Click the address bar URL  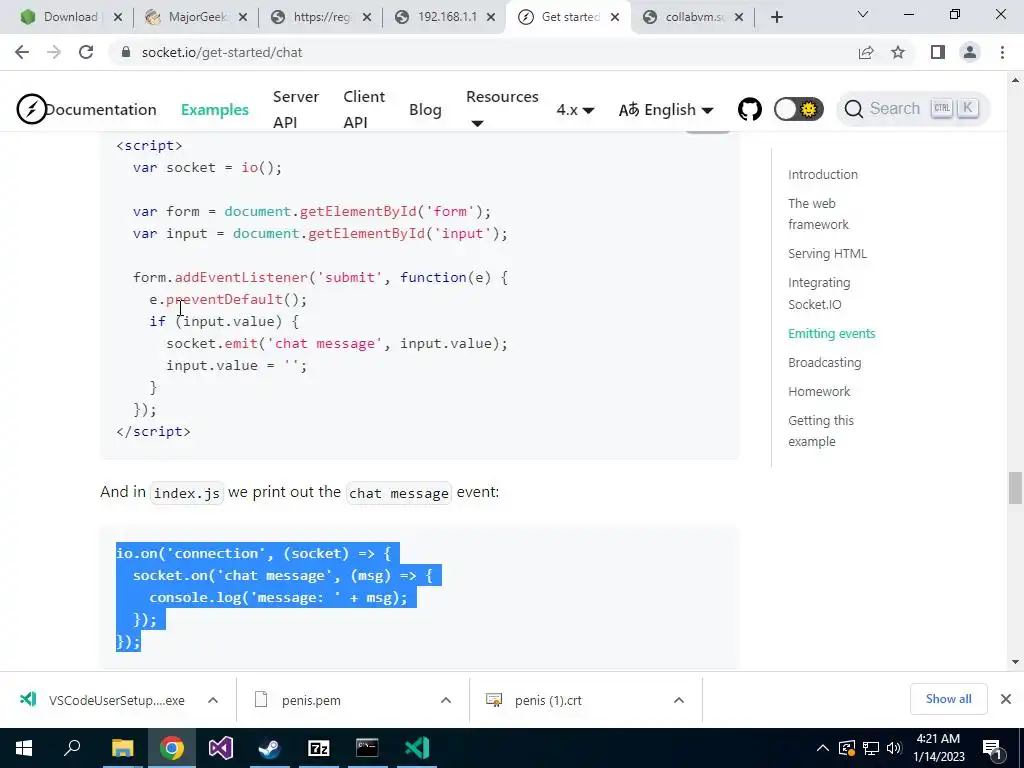pyautogui.click(x=222, y=52)
